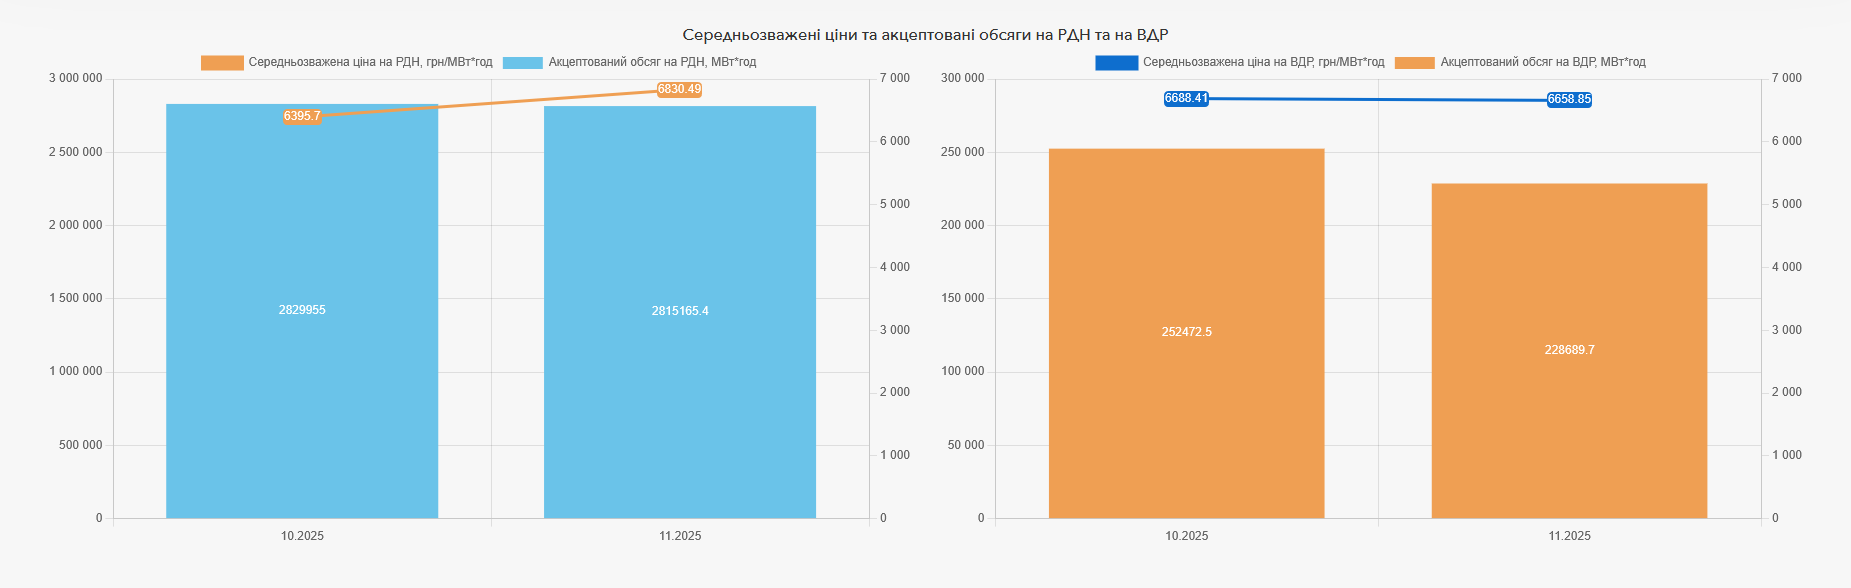The height and width of the screenshot is (588, 1851).
Task: Click the orange РДН price legend swatch
Action: point(222,63)
